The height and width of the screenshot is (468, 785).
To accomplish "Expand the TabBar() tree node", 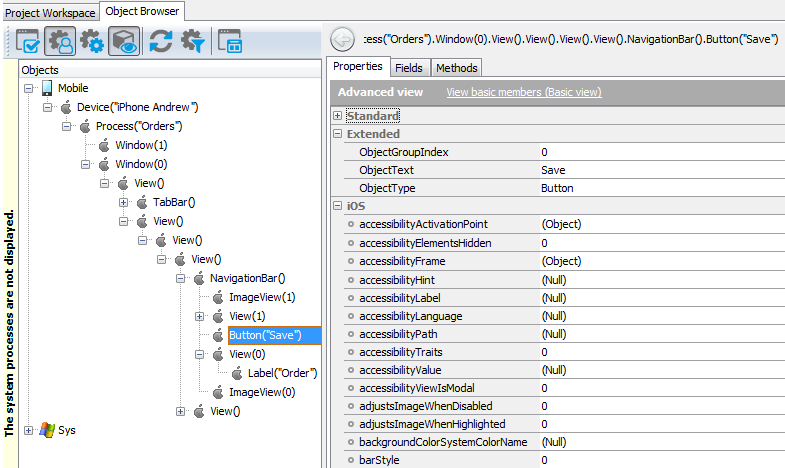I will (124, 202).
